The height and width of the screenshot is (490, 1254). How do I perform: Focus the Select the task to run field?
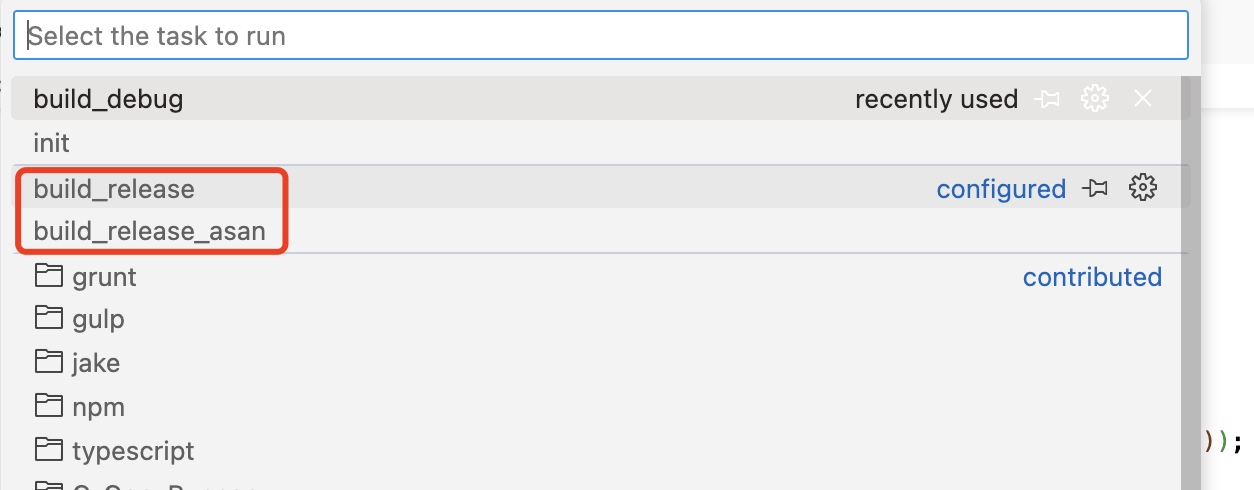pos(601,36)
